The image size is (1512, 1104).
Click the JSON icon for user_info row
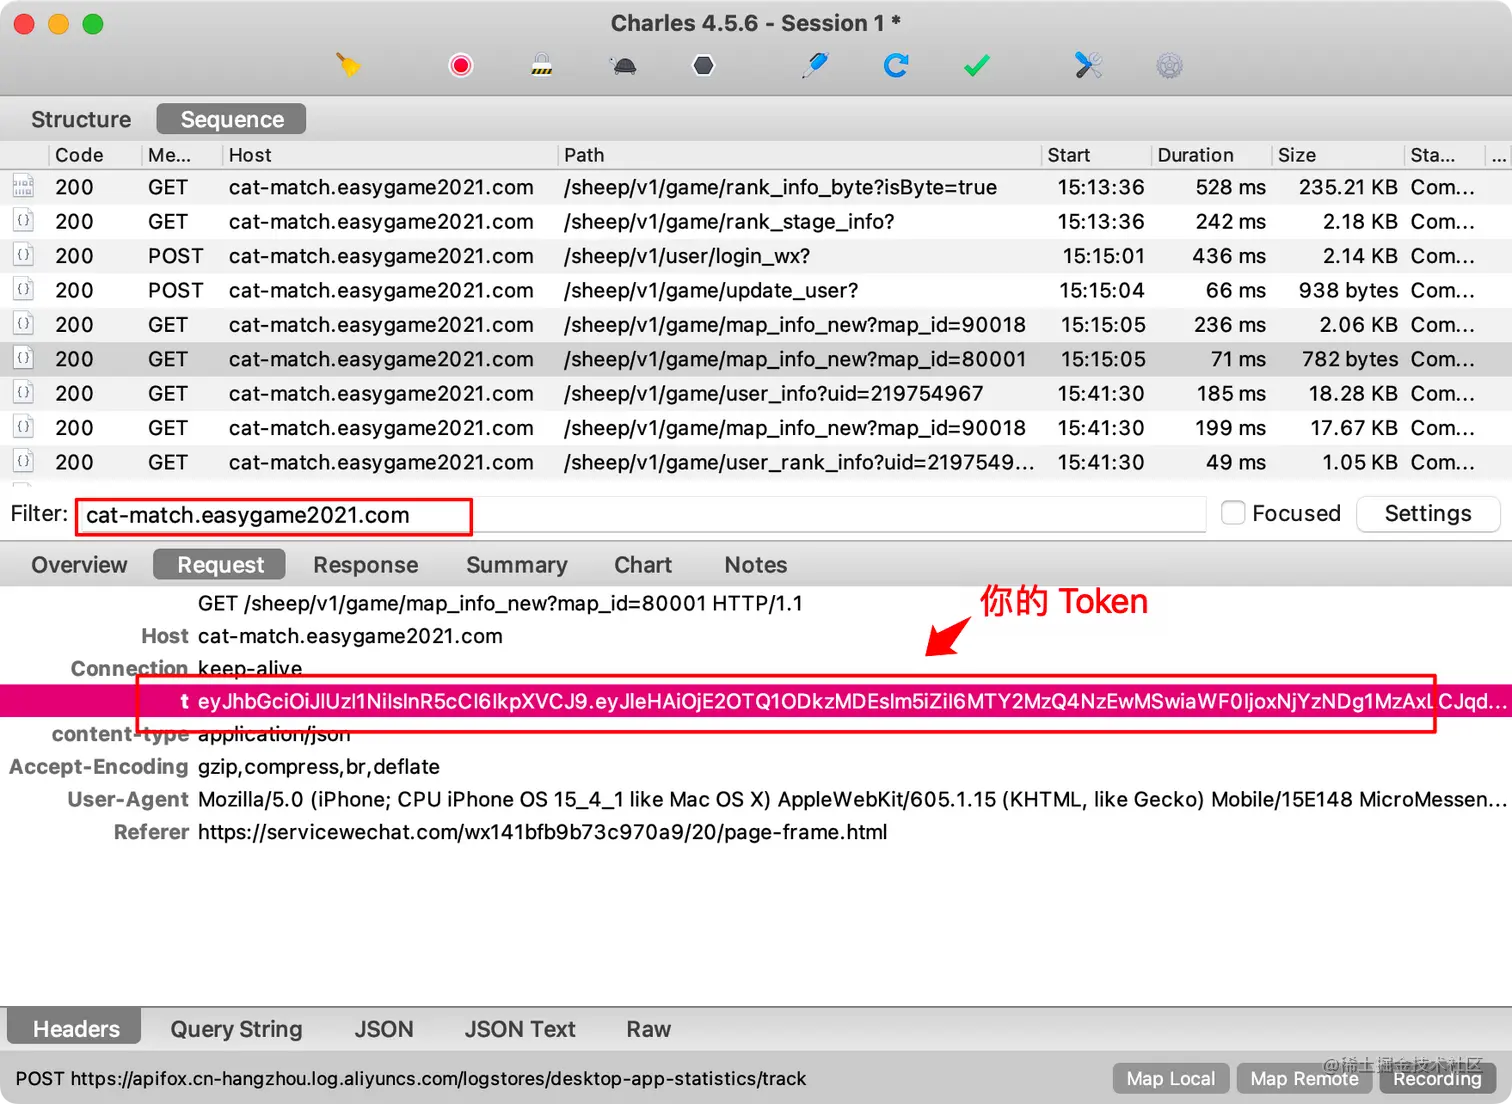click(x=23, y=393)
